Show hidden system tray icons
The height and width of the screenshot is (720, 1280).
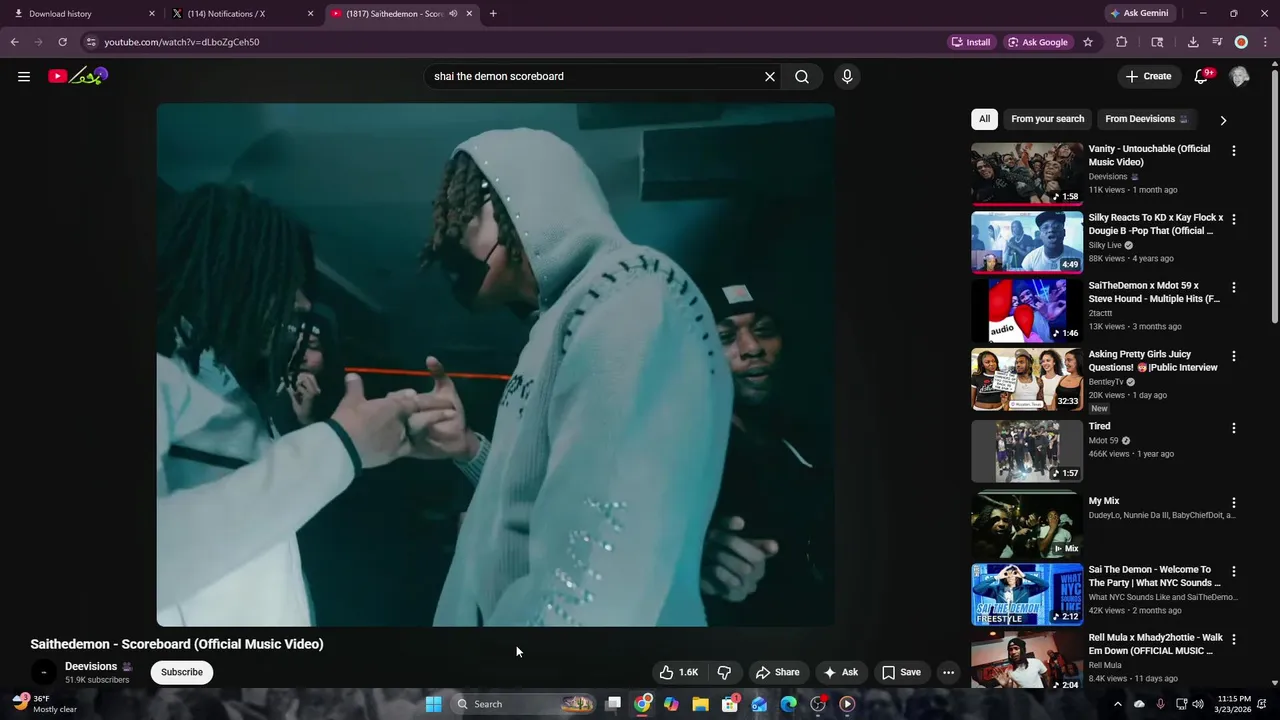1118,704
